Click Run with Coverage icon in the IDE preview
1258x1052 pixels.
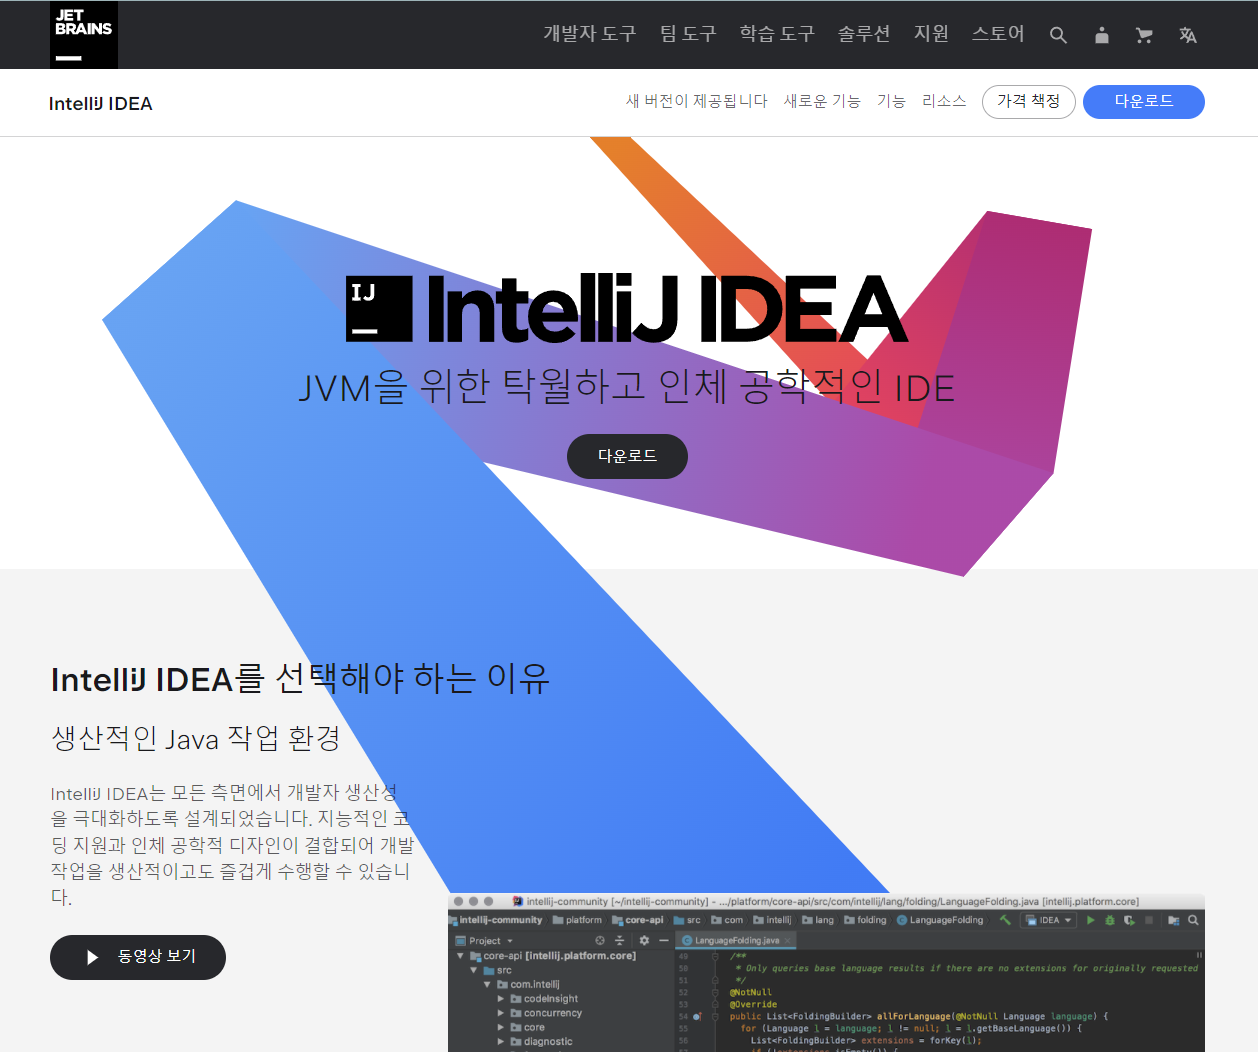[x=1129, y=920]
